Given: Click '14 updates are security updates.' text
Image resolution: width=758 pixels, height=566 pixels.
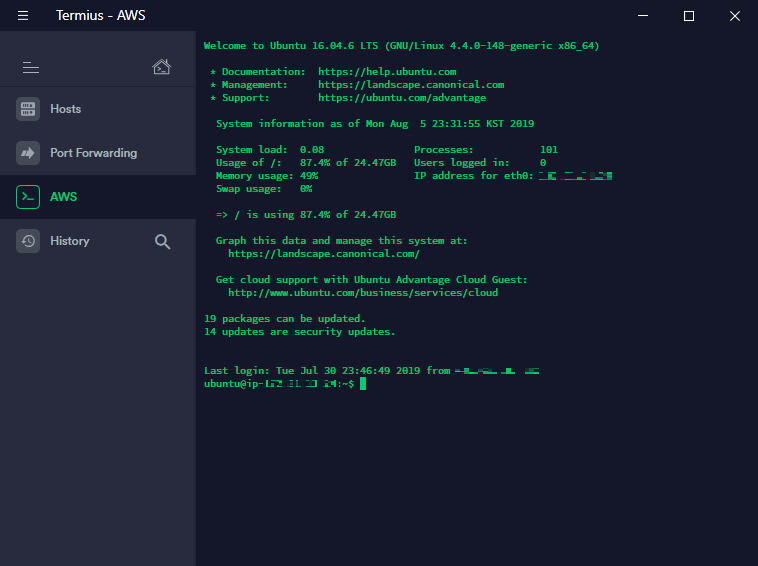Looking at the screenshot, I should [300, 332].
